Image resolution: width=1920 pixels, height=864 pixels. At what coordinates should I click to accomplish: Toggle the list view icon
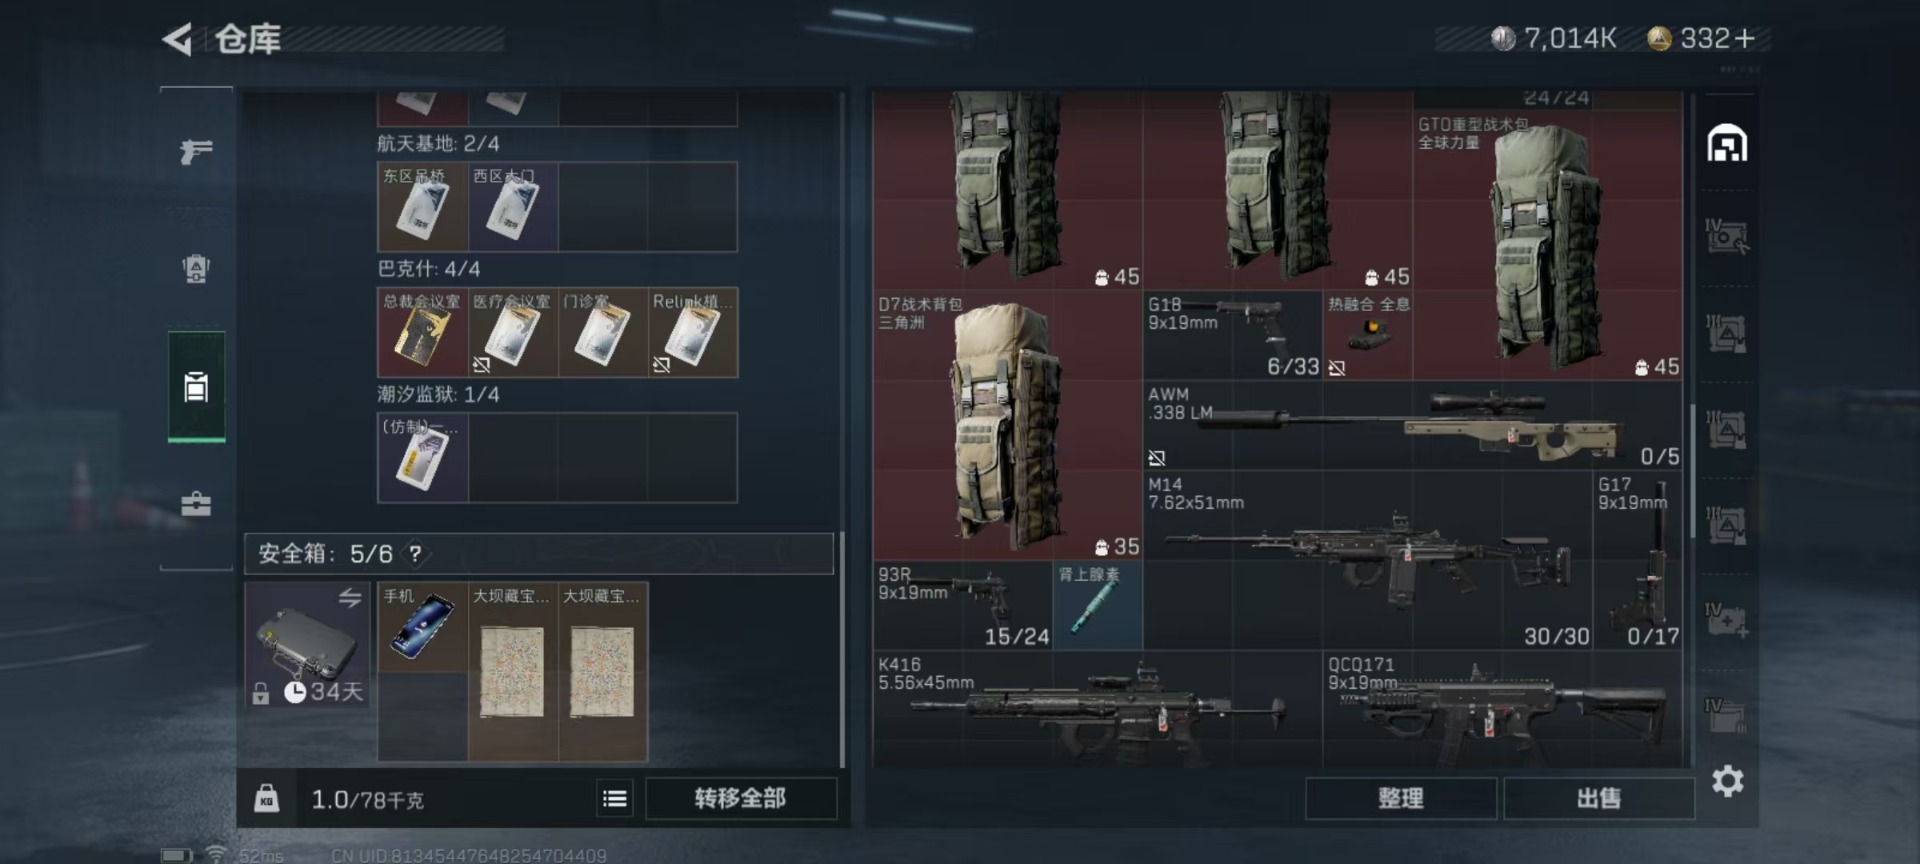pyautogui.click(x=615, y=798)
